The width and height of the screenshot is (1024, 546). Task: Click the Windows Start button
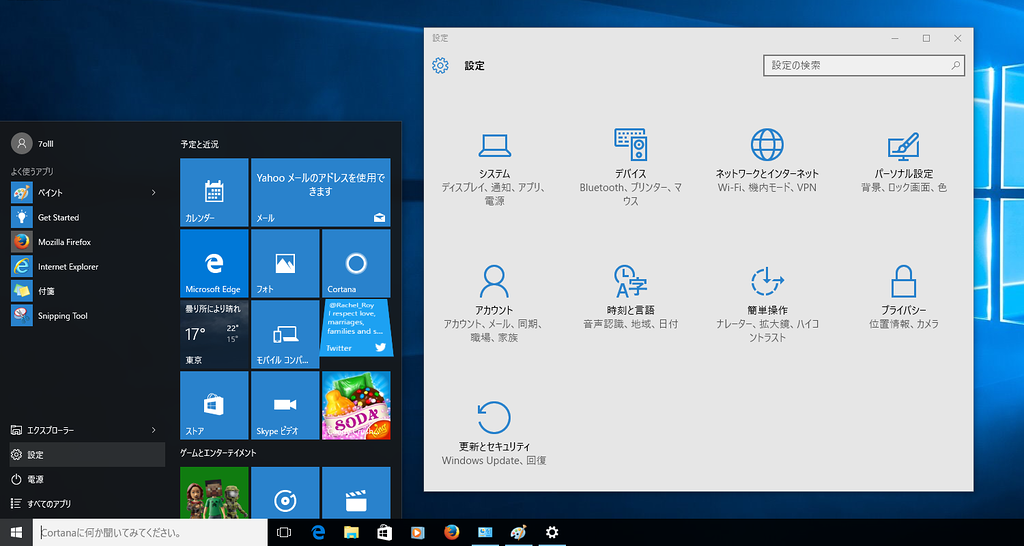[16, 532]
